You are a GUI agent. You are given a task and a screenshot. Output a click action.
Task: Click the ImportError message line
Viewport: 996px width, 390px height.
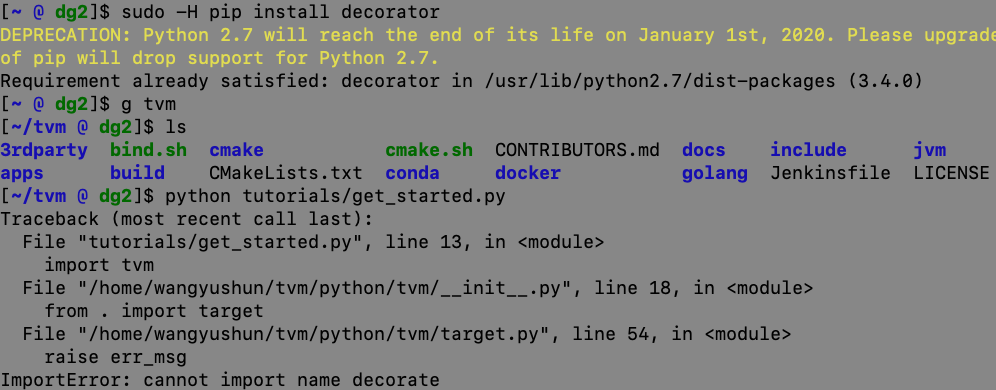(220, 380)
